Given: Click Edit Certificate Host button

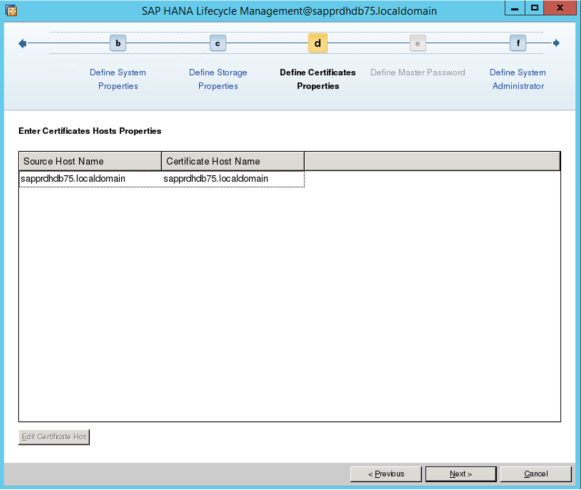Looking at the screenshot, I should pyautogui.click(x=54, y=437).
